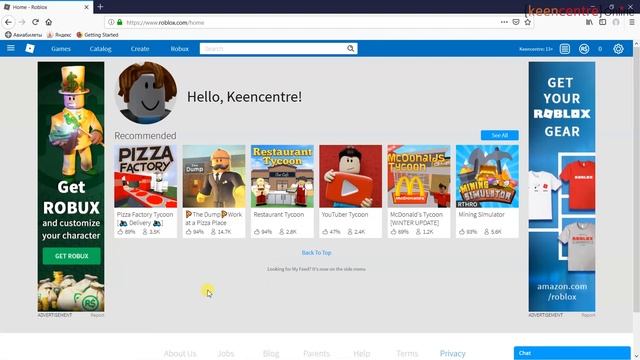Open the Restaurant Tycoon game thumbnail

coord(282,176)
